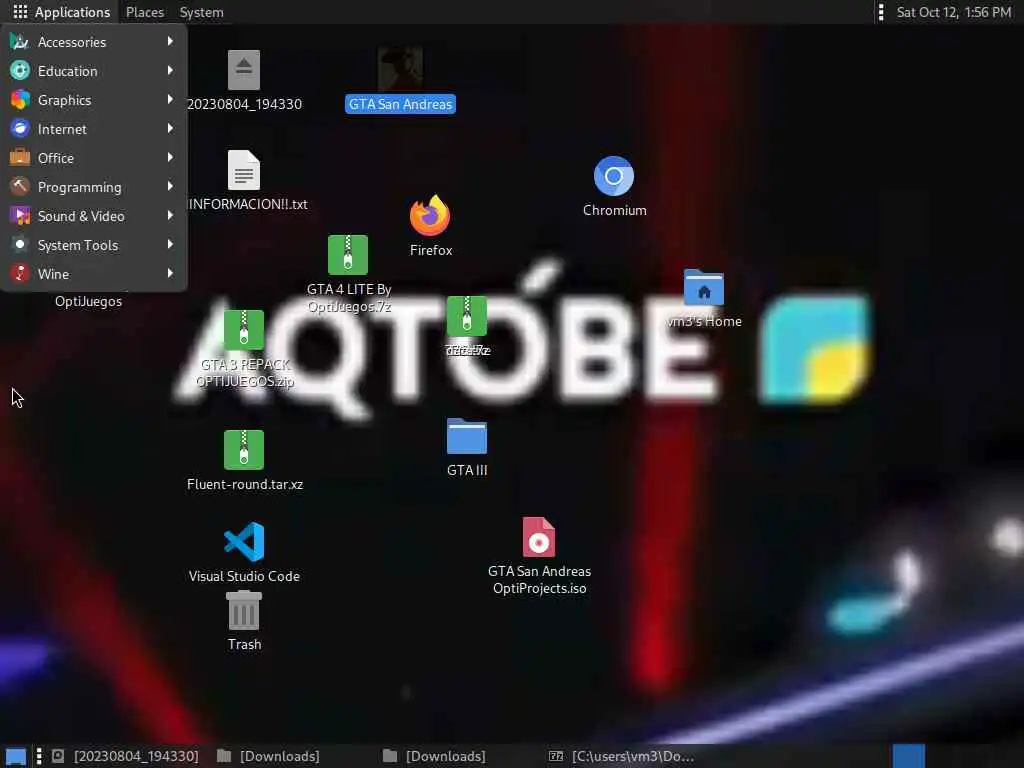Screen dimensions: 1024x768
Task: Click the System Tools category icon
Action: pyautogui.click(x=20, y=244)
